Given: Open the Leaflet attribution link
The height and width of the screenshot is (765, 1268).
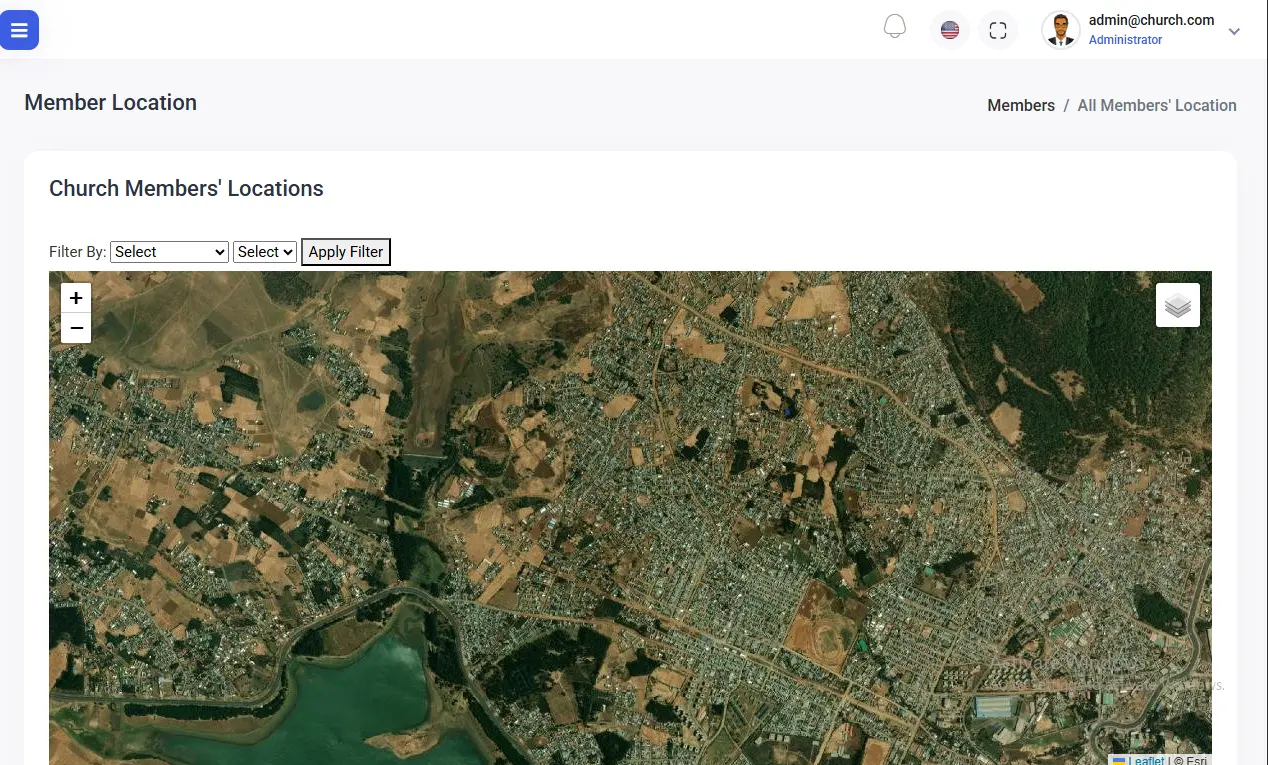Looking at the screenshot, I should (x=1146, y=760).
